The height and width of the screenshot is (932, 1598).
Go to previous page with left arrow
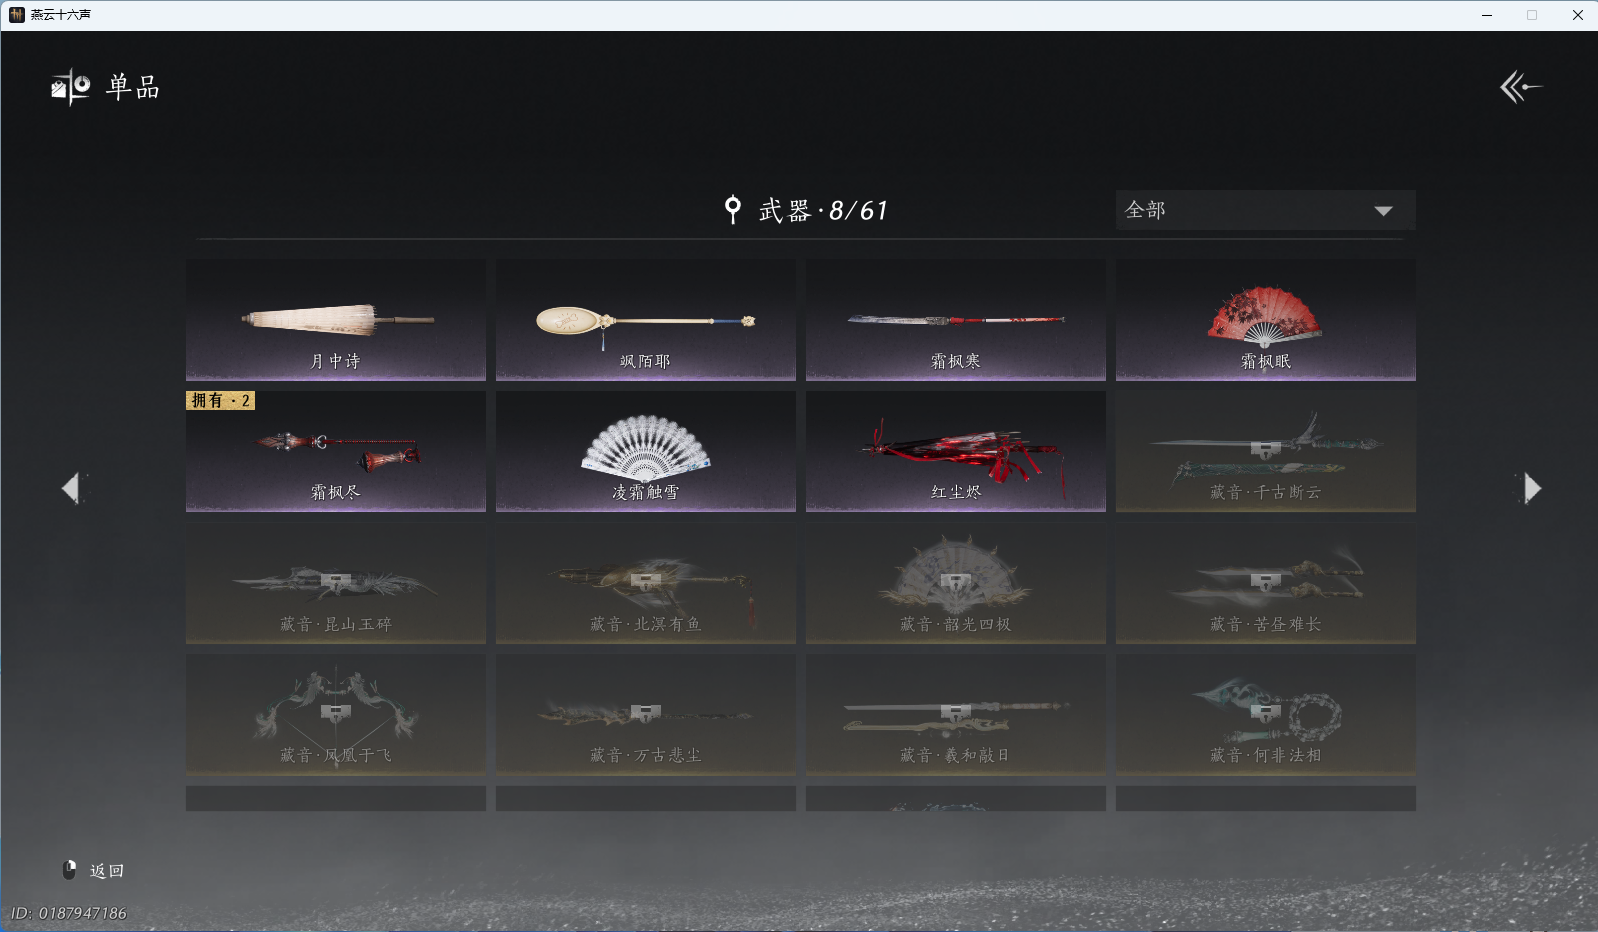tap(72, 488)
